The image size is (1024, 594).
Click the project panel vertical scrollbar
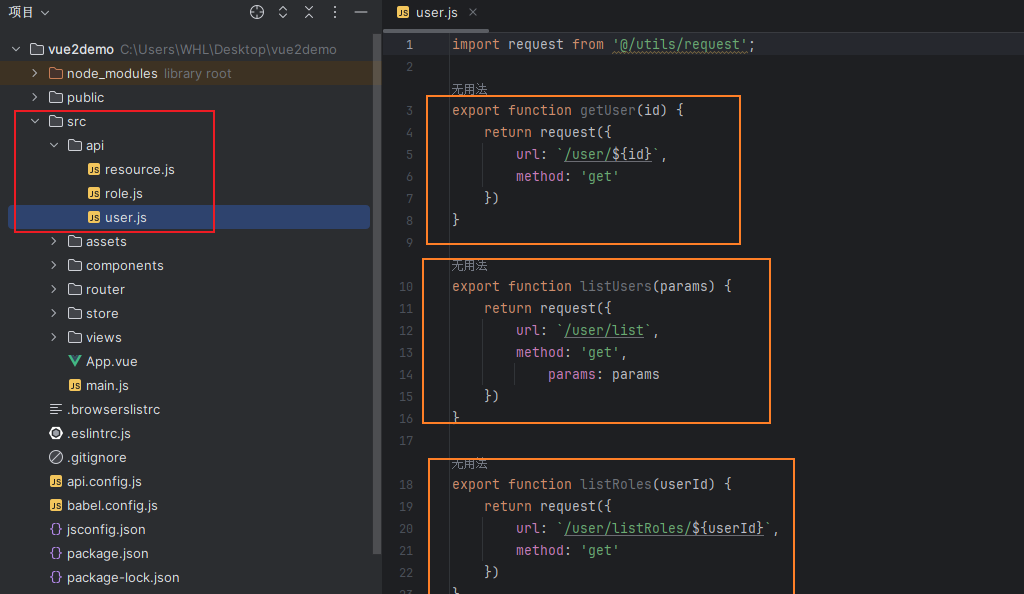point(377,294)
